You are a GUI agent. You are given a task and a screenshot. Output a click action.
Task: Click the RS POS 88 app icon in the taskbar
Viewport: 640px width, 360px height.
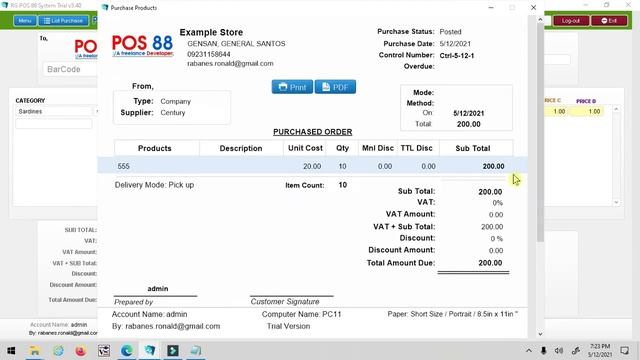[150, 351]
